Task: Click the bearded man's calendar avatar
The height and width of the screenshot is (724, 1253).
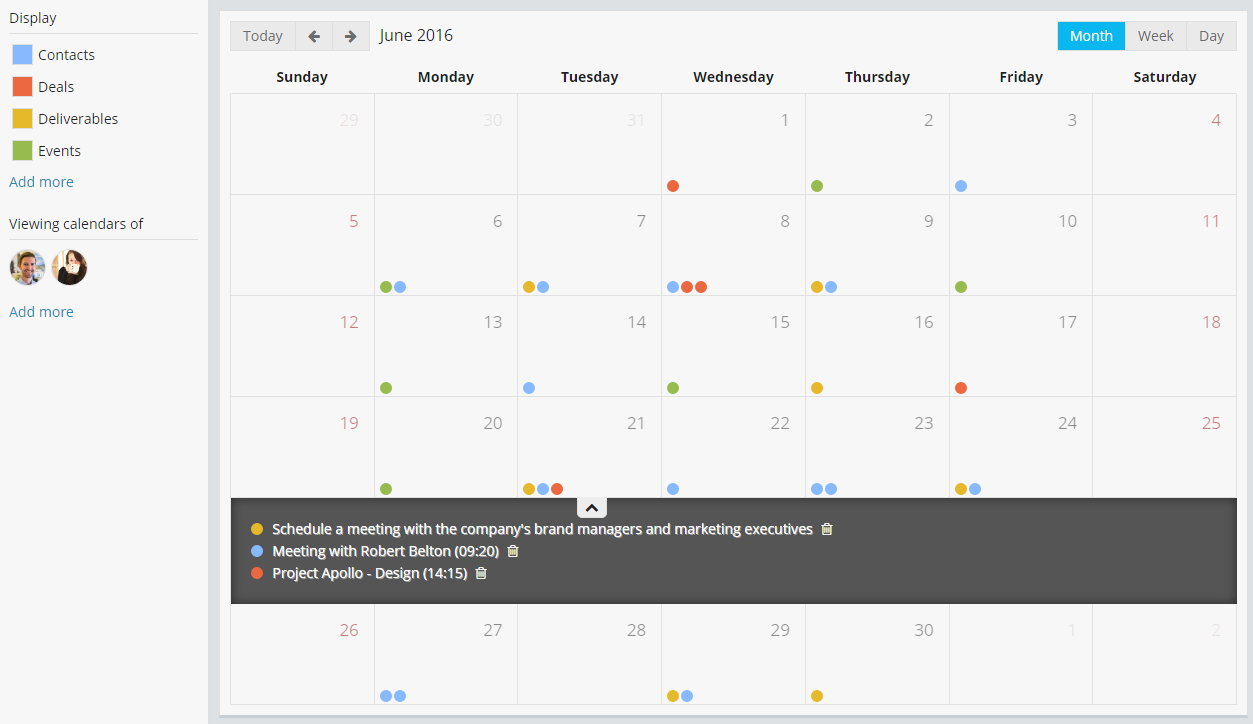Action: (x=27, y=268)
